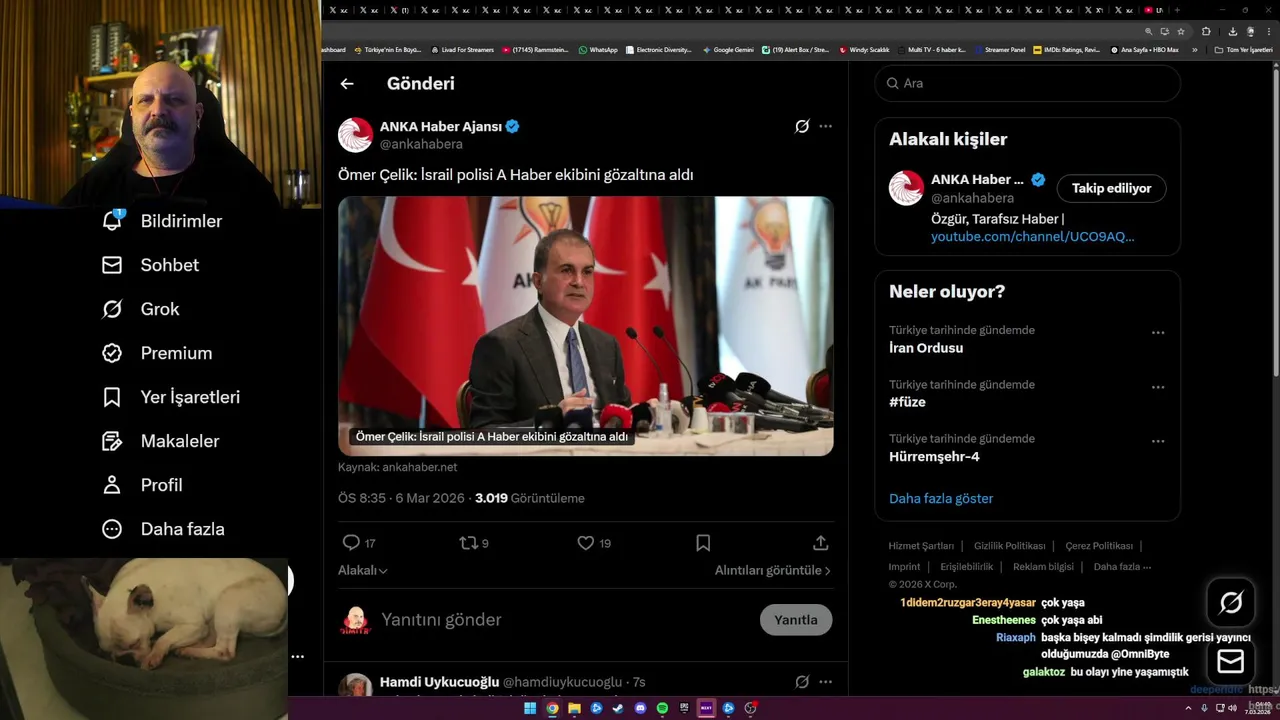Open ANKA Haber Ajansı profile avatar on post
1280x720 pixels.
click(355, 135)
